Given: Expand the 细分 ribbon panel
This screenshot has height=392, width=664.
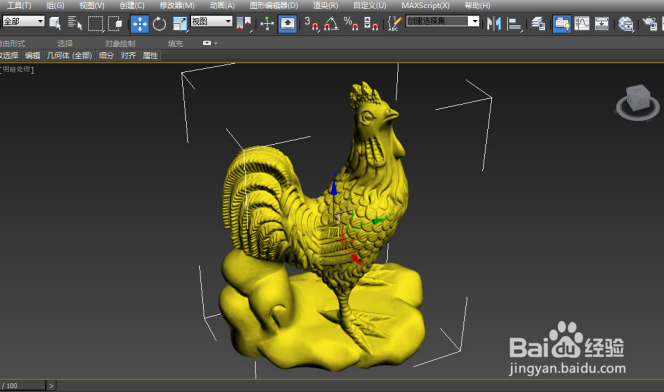Looking at the screenshot, I should click(106, 55).
